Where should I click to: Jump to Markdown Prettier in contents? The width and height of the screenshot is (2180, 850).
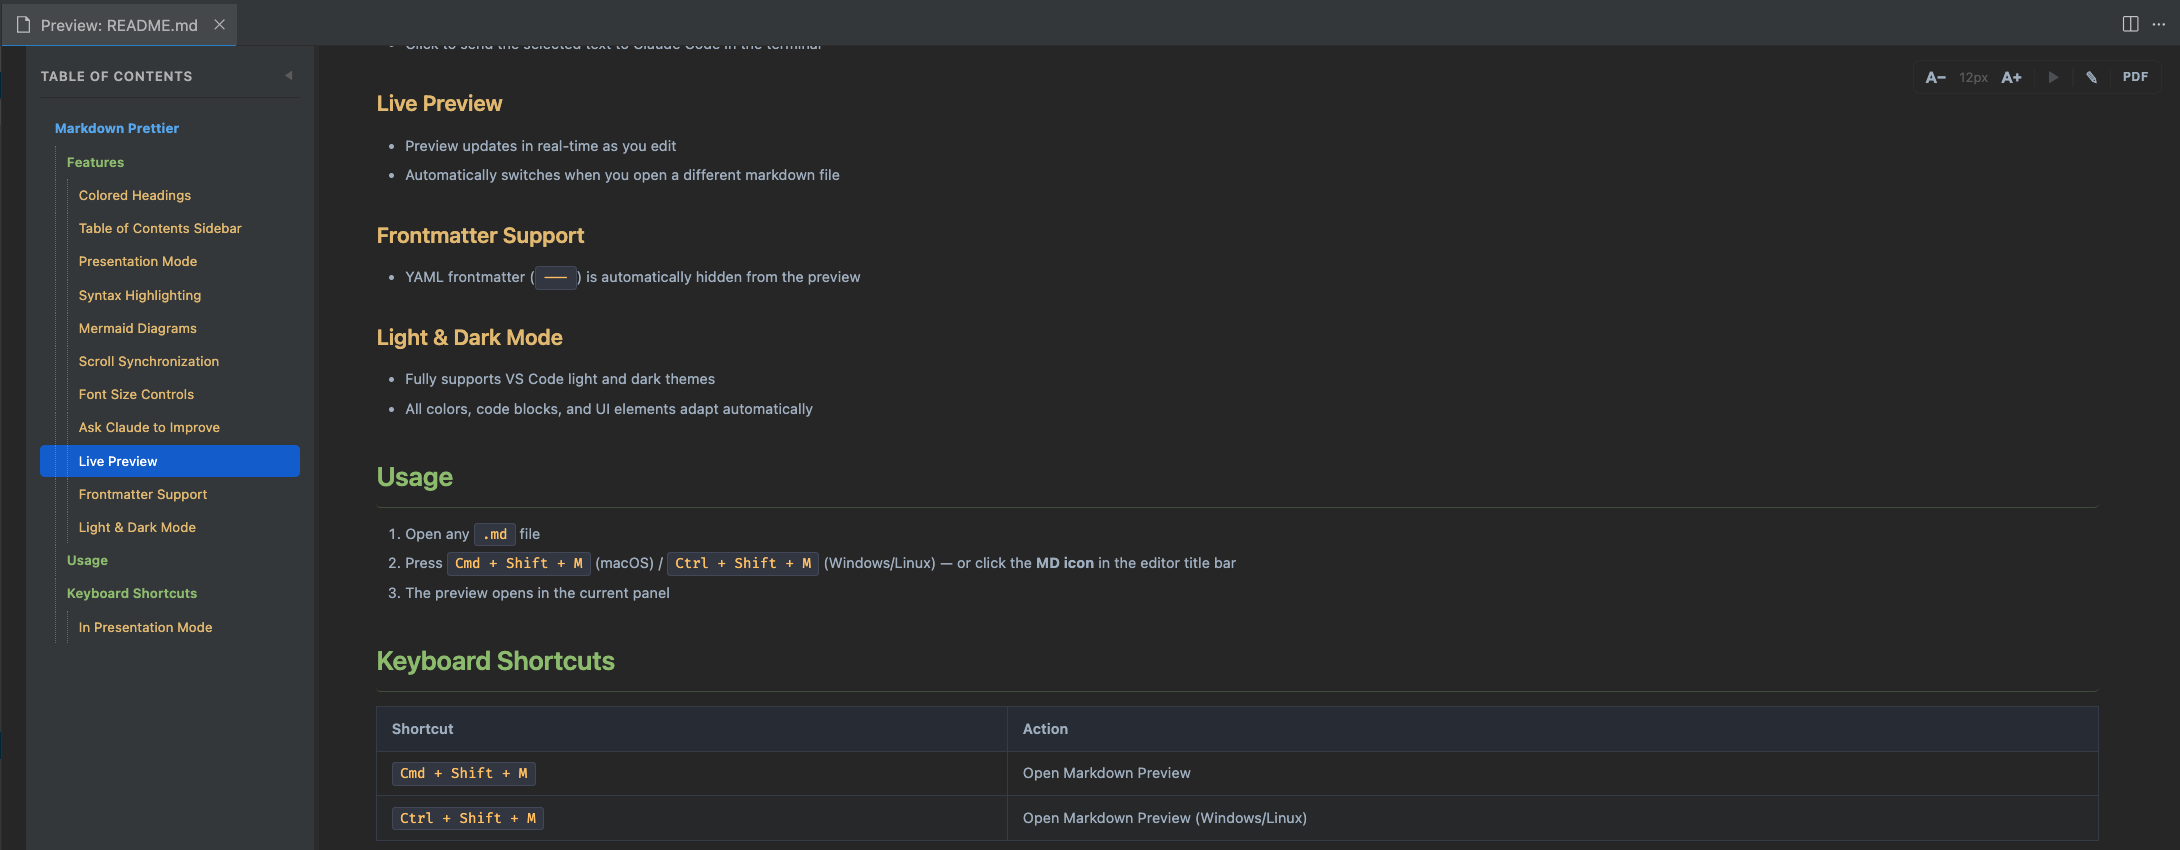tap(117, 128)
